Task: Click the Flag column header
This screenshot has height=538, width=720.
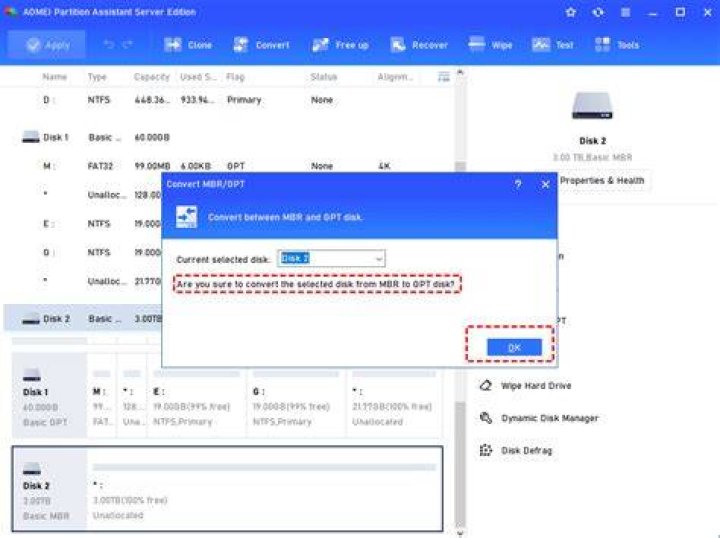Action: pyautogui.click(x=235, y=77)
